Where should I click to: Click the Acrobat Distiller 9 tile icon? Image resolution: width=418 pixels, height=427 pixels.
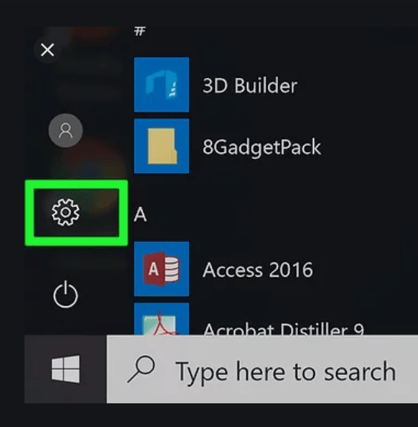pyautogui.click(x=161, y=319)
